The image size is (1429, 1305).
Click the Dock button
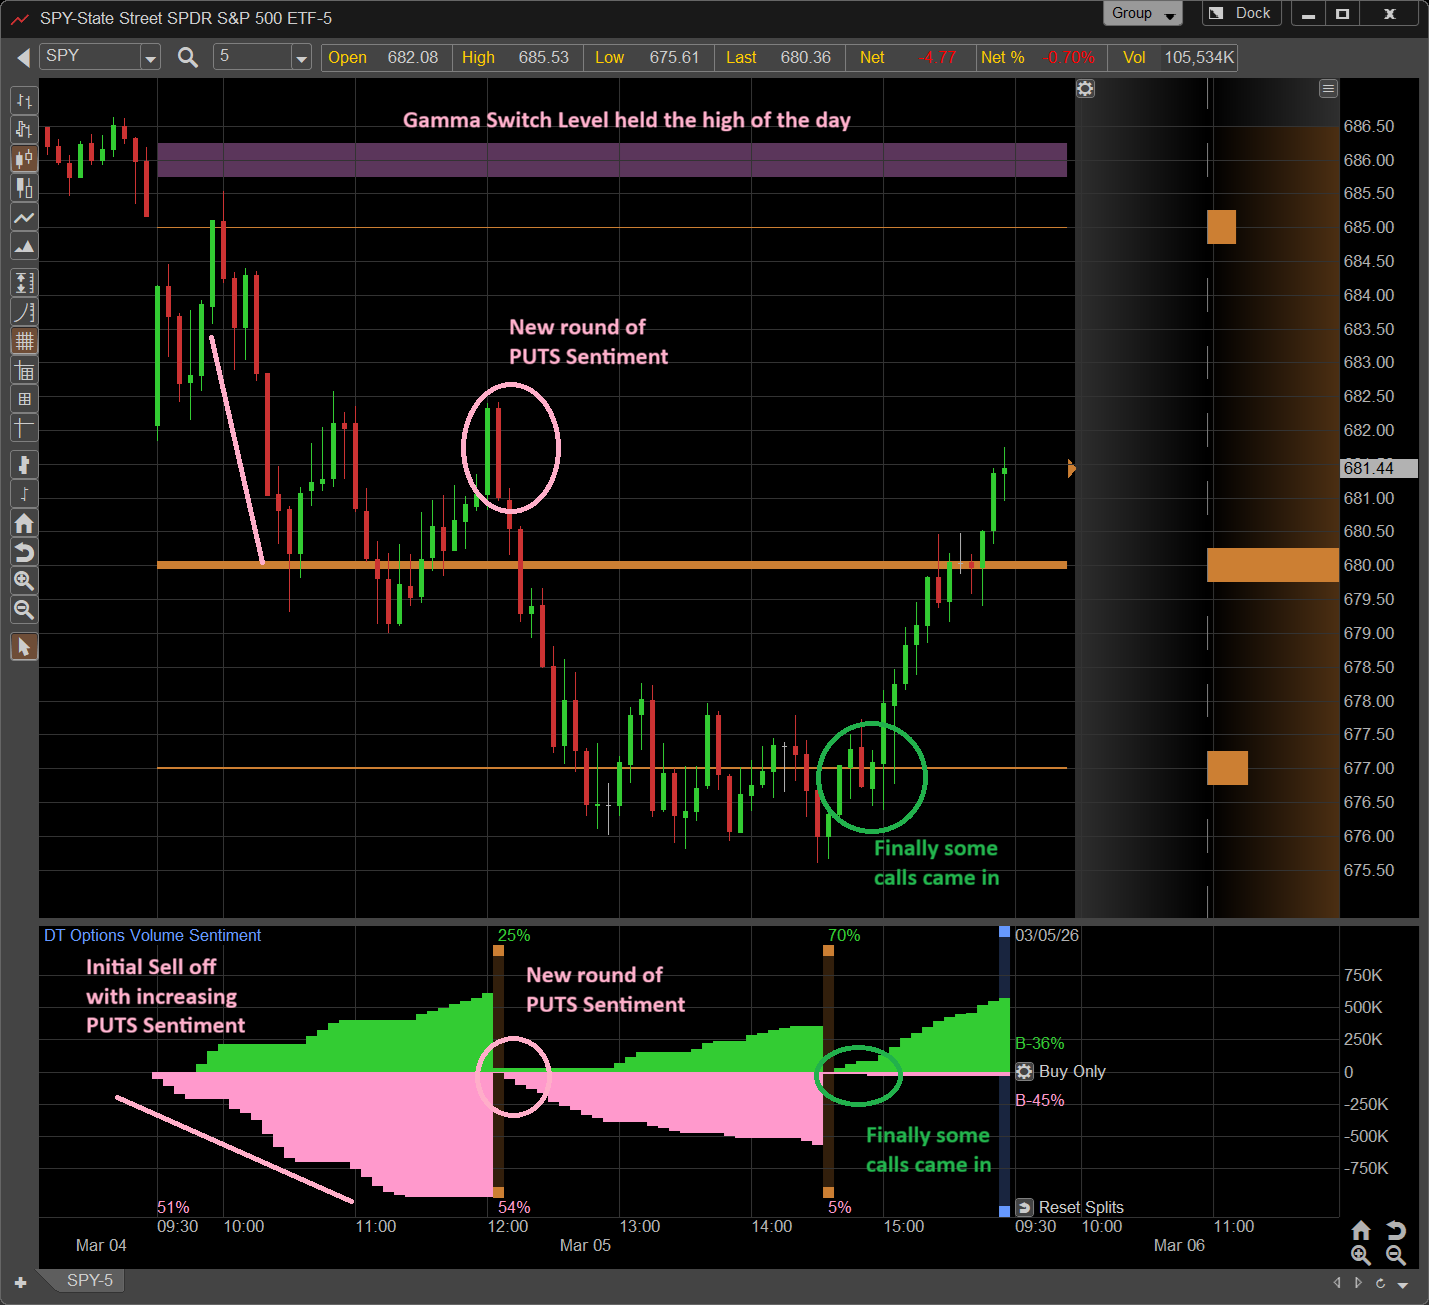point(1241,14)
